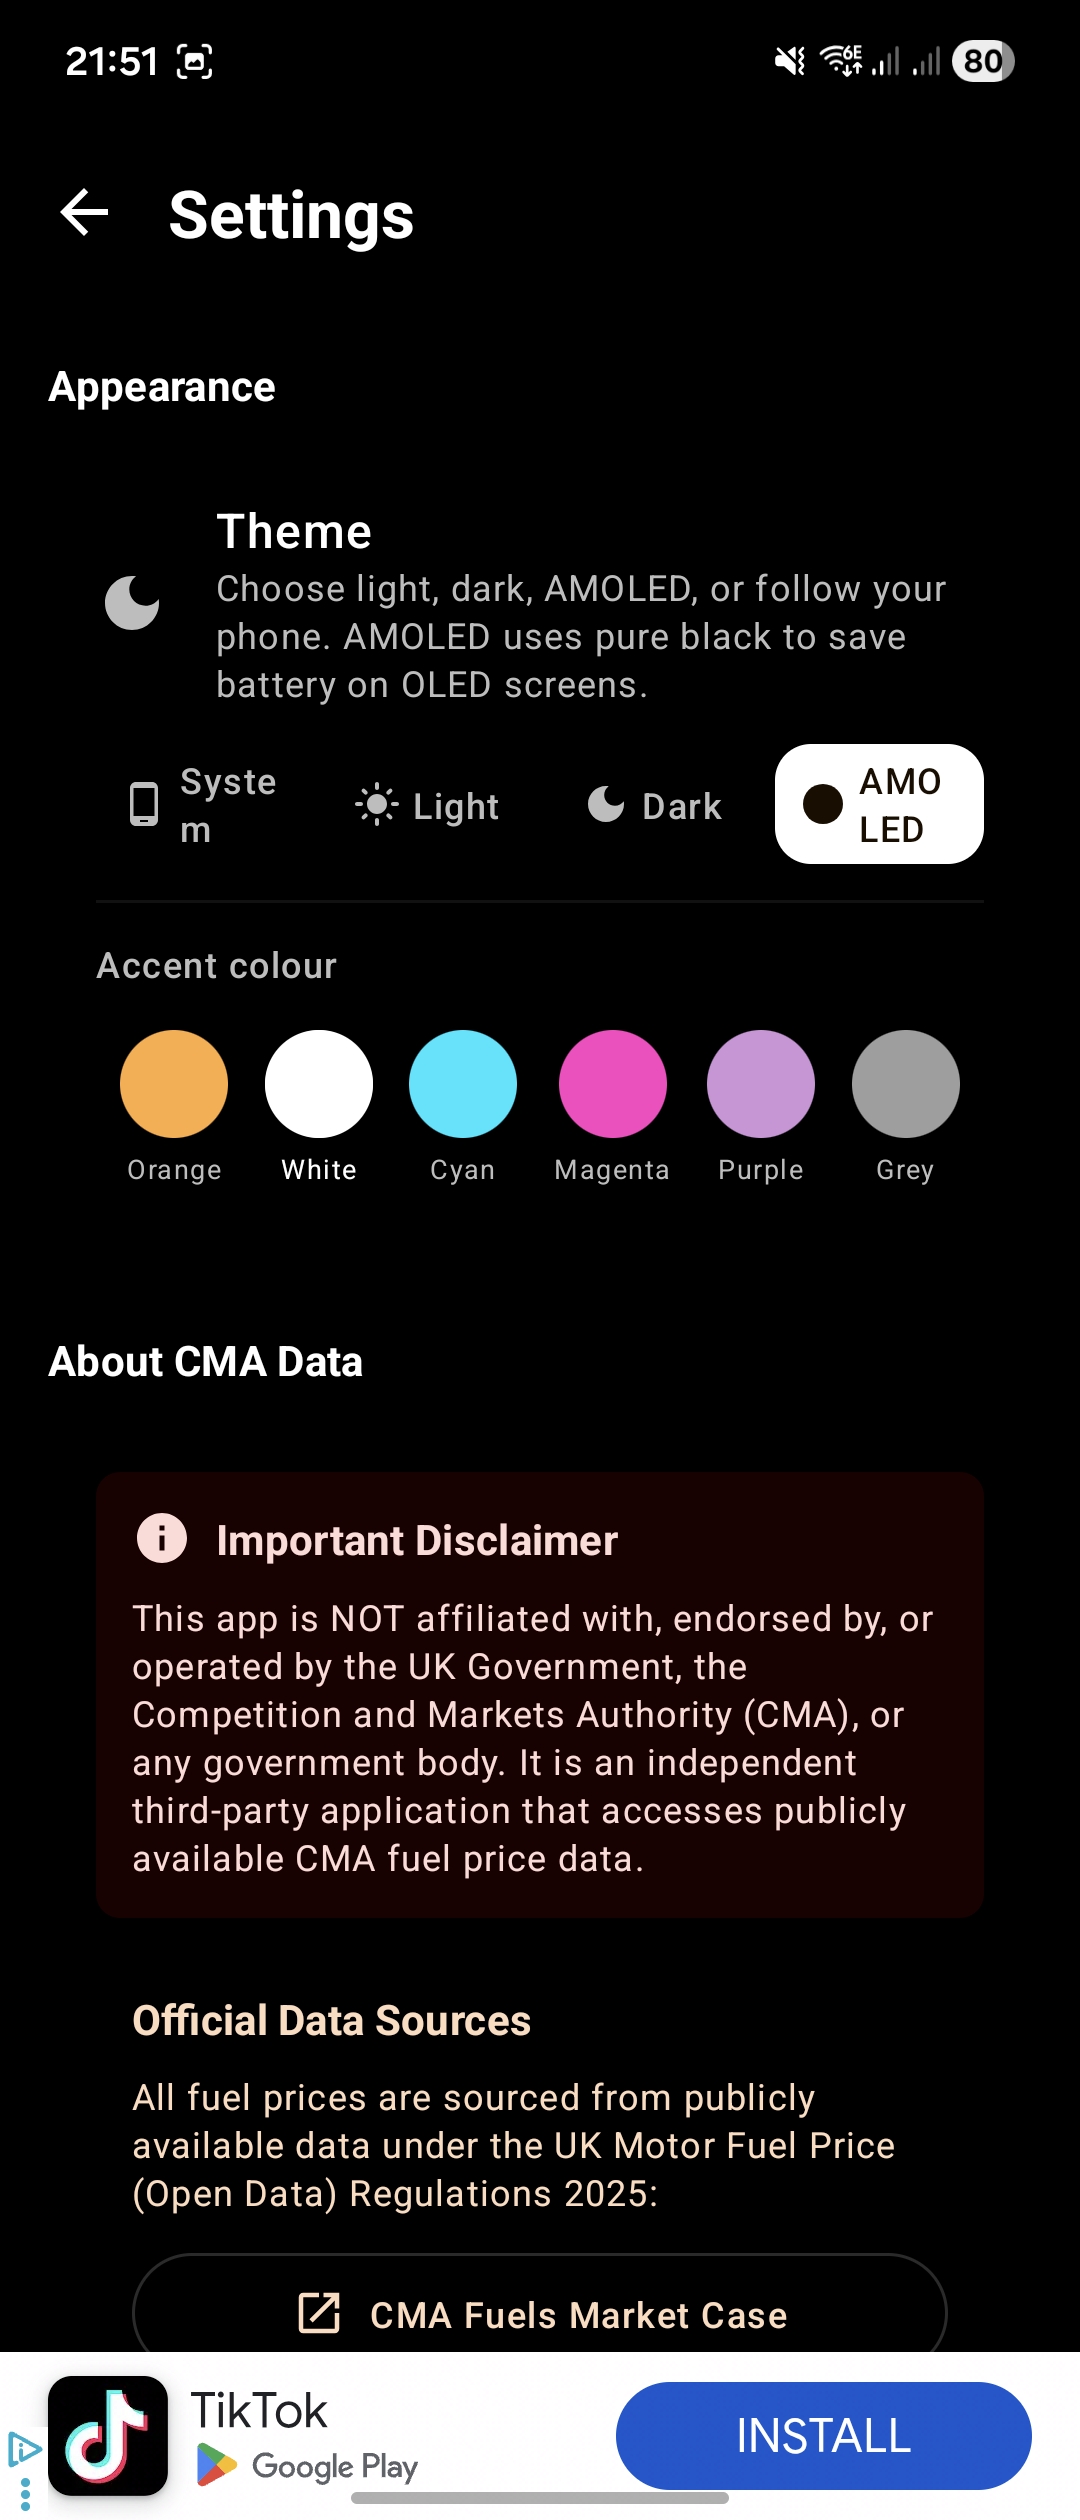Set the accent colour to Purple
Image resolution: width=1080 pixels, height=2520 pixels.
(761, 1084)
